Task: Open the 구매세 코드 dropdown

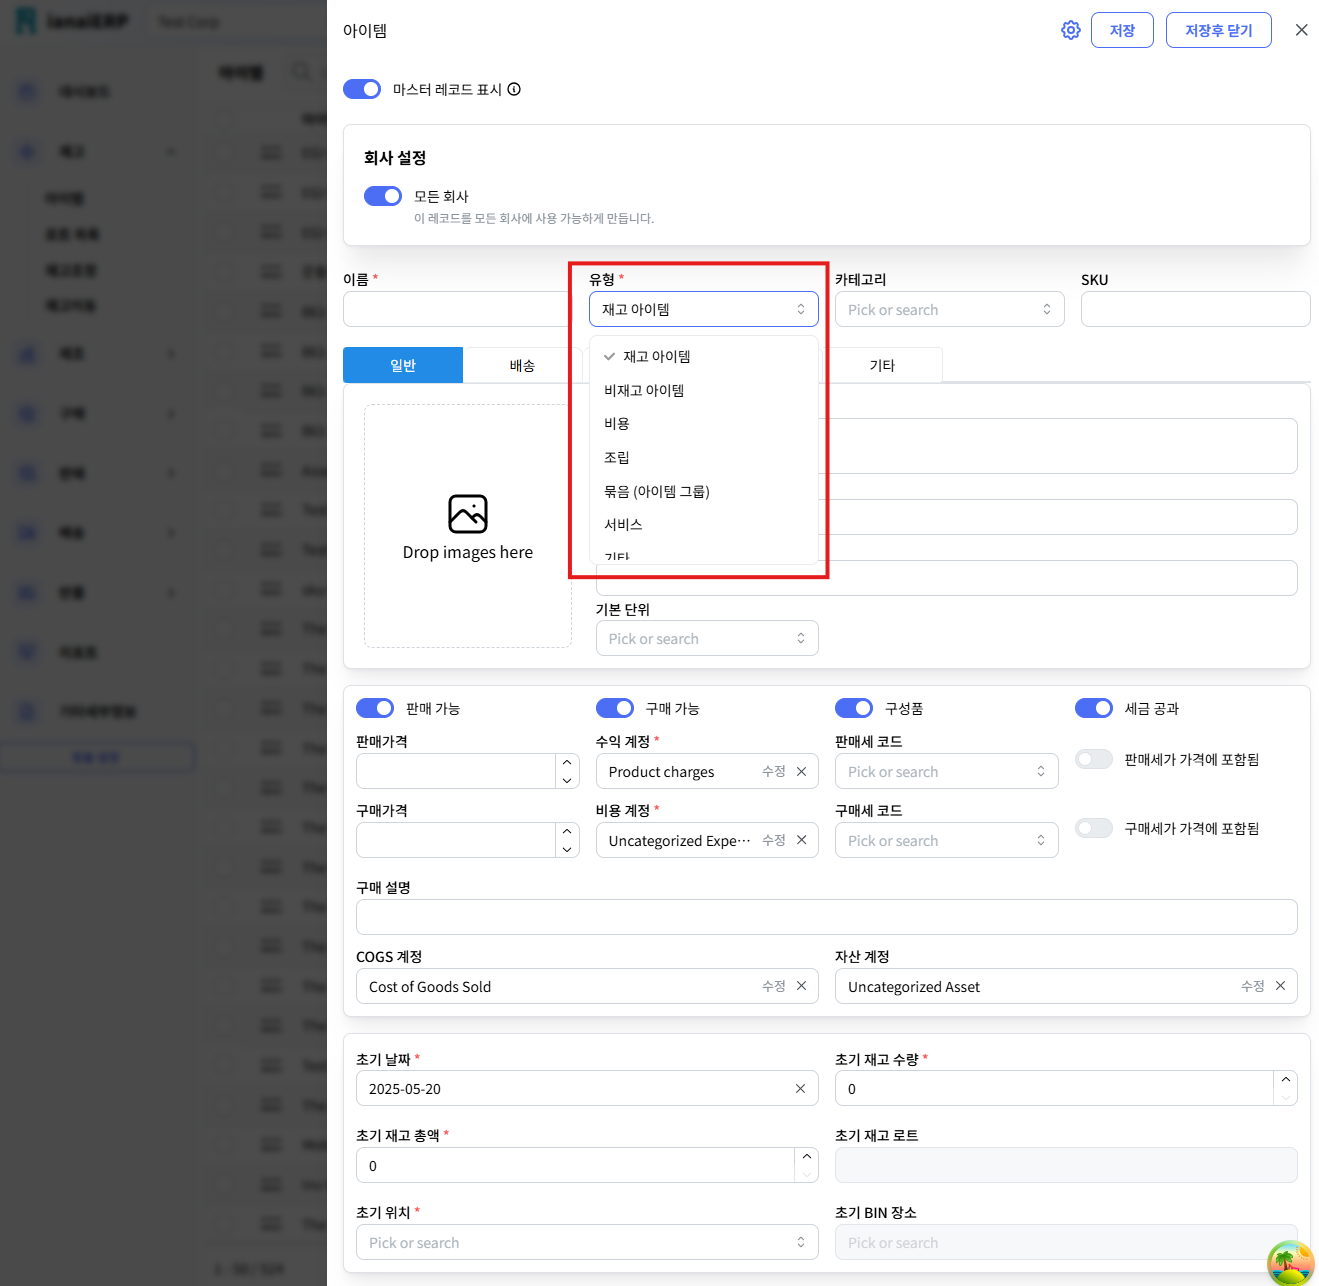Action: point(947,840)
